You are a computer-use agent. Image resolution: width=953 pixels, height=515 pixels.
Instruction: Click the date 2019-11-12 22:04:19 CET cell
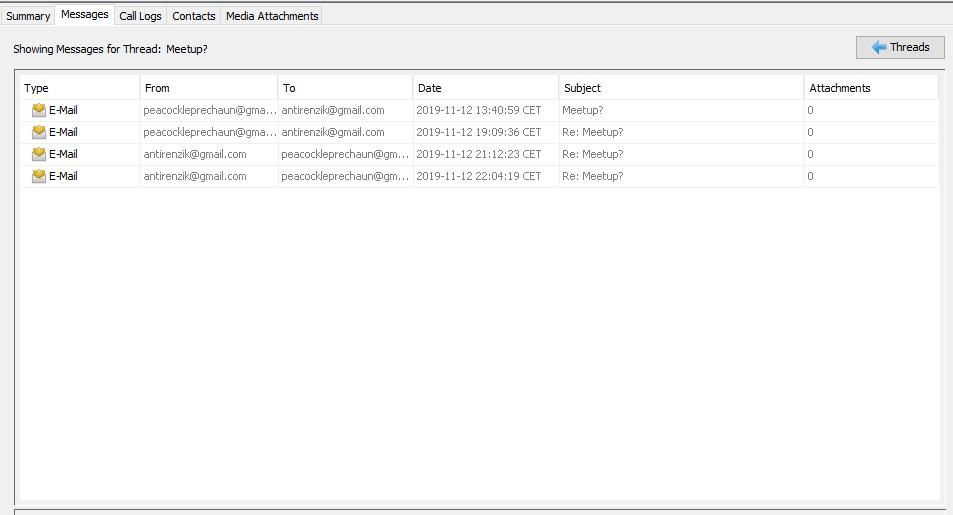[x=479, y=176]
